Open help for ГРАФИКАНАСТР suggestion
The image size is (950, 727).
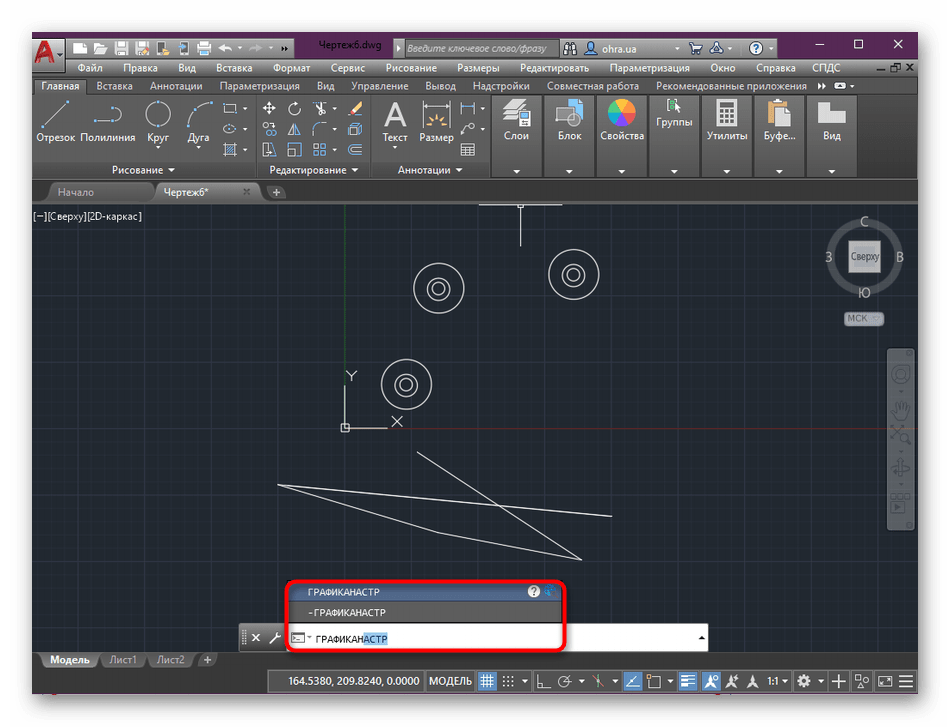[x=533, y=592]
